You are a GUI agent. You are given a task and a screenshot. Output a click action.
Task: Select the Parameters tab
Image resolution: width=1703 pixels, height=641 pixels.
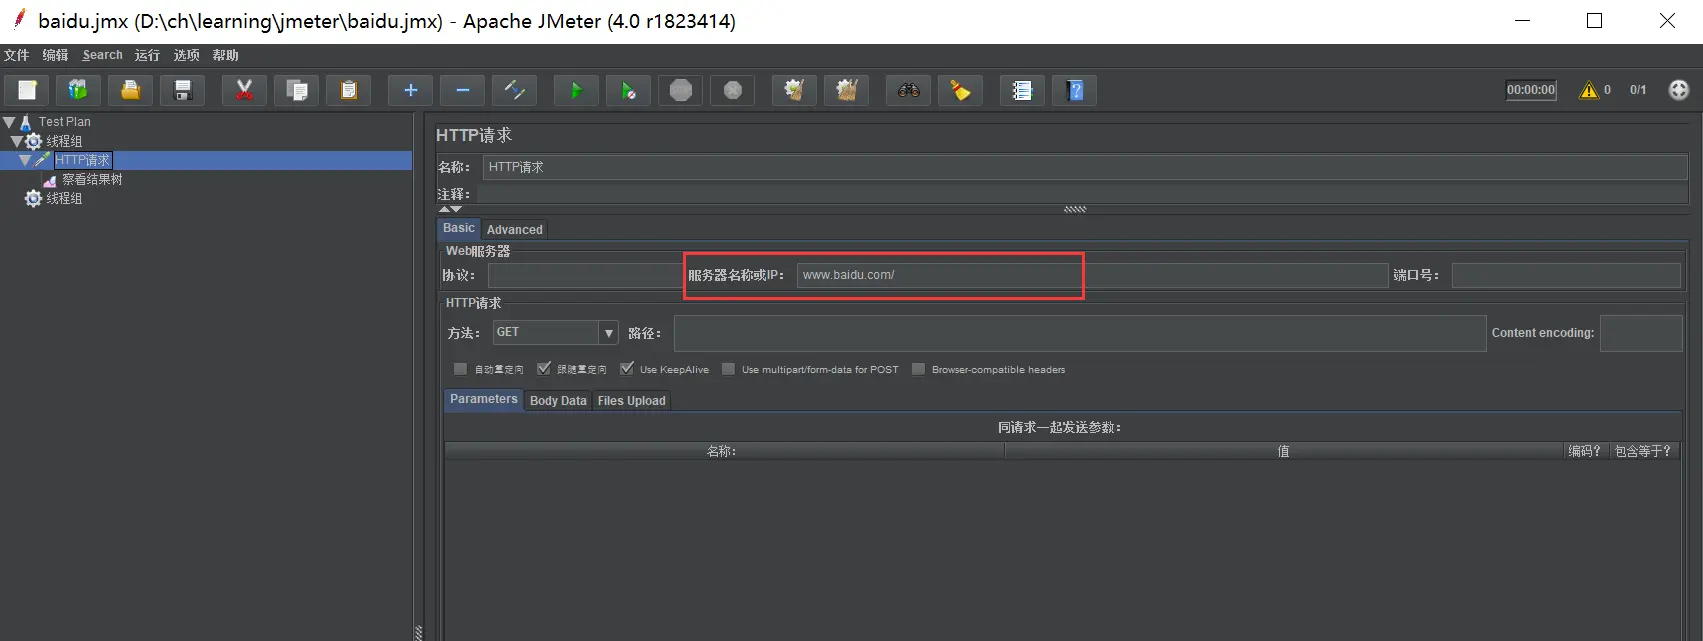(x=484, y=399)
